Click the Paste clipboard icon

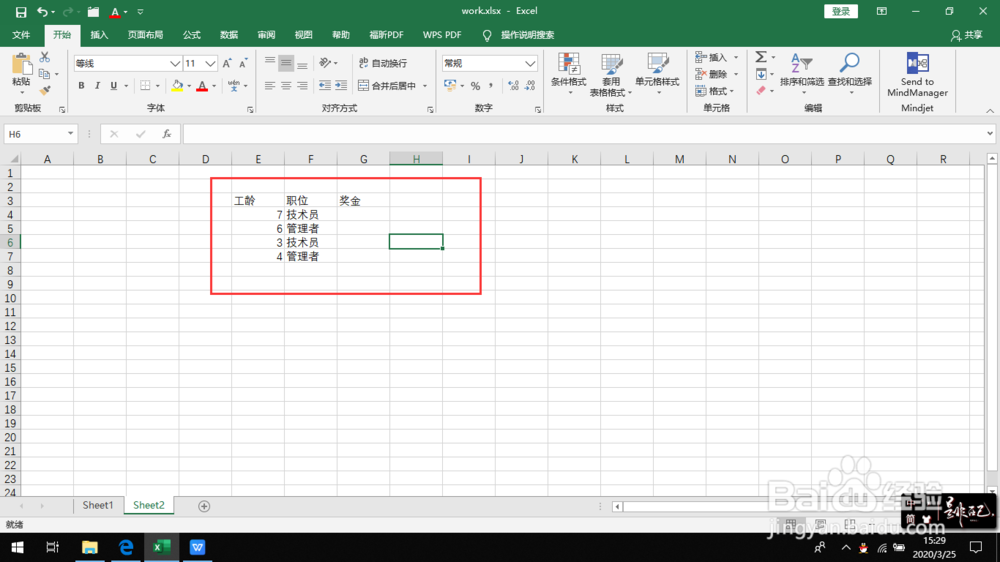21,65
